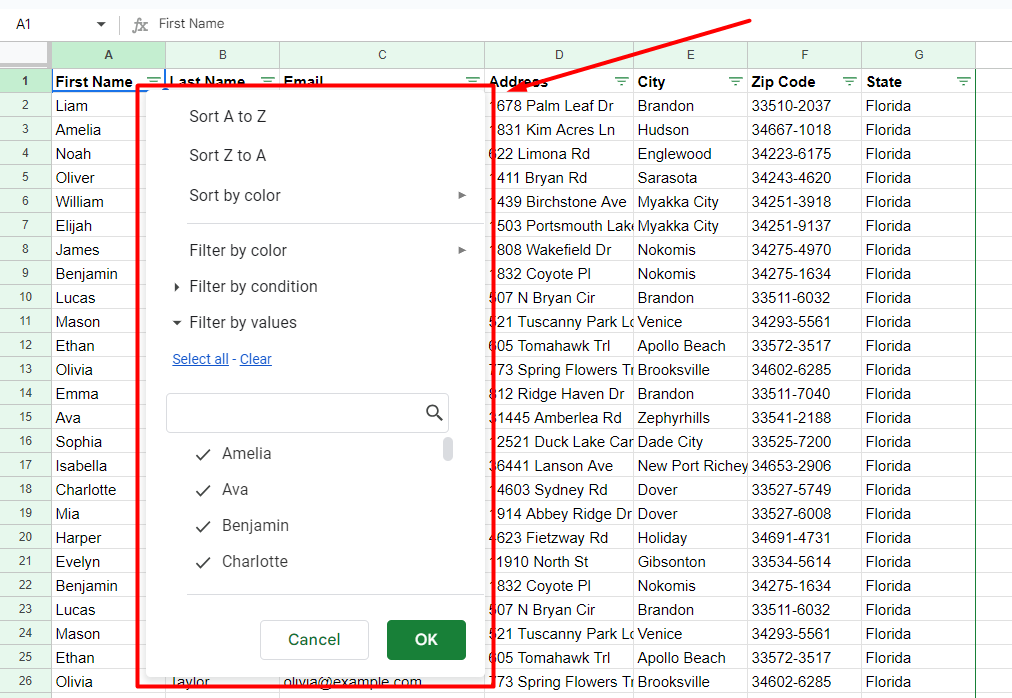The image size is (1012, 698).
Task: Select cell containing William
Action: coord(94,201)
